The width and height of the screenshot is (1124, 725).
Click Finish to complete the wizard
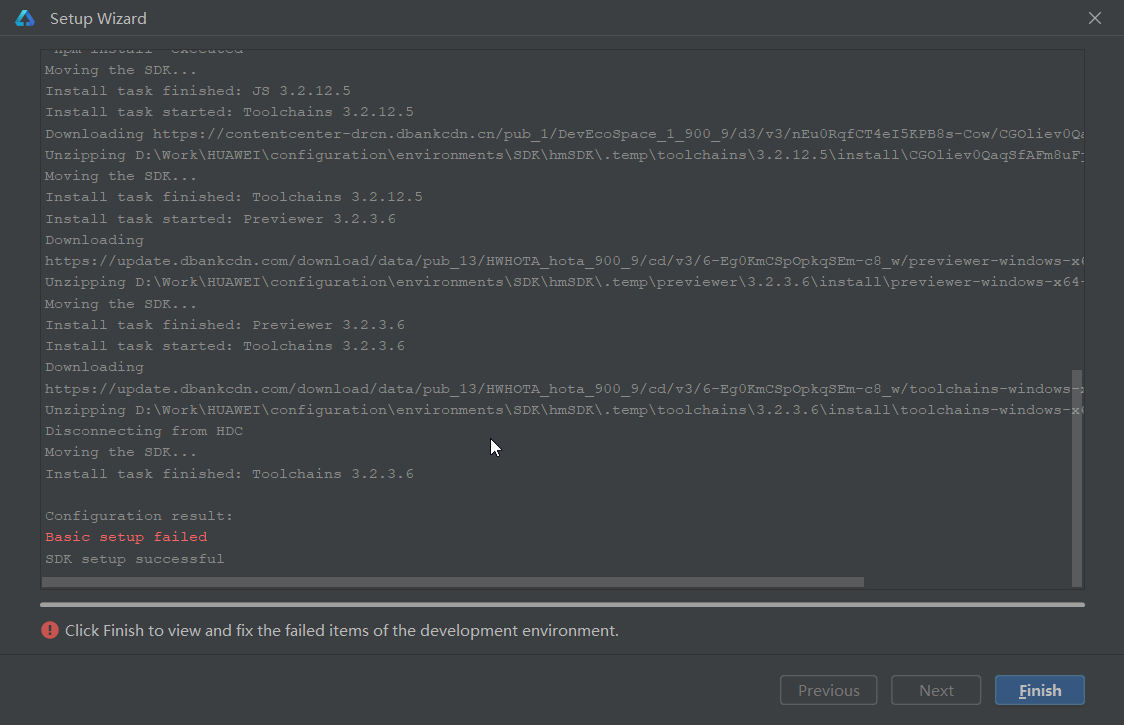point(1039,690)
